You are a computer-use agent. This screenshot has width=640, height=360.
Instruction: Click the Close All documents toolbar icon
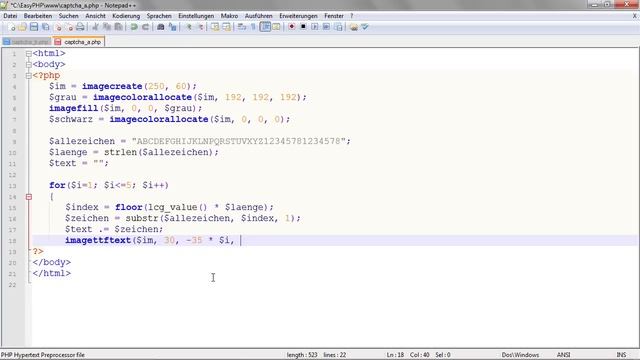pyautogui.click(x=69, y=27)
